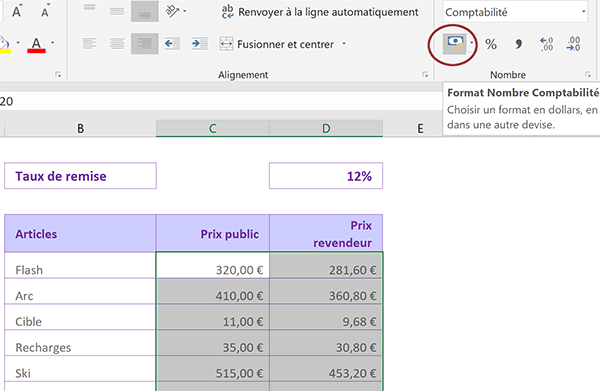Select cell with 360,80 €
Image resolution: width=600 pixels, height=391 pixels.
click(326, 292)
